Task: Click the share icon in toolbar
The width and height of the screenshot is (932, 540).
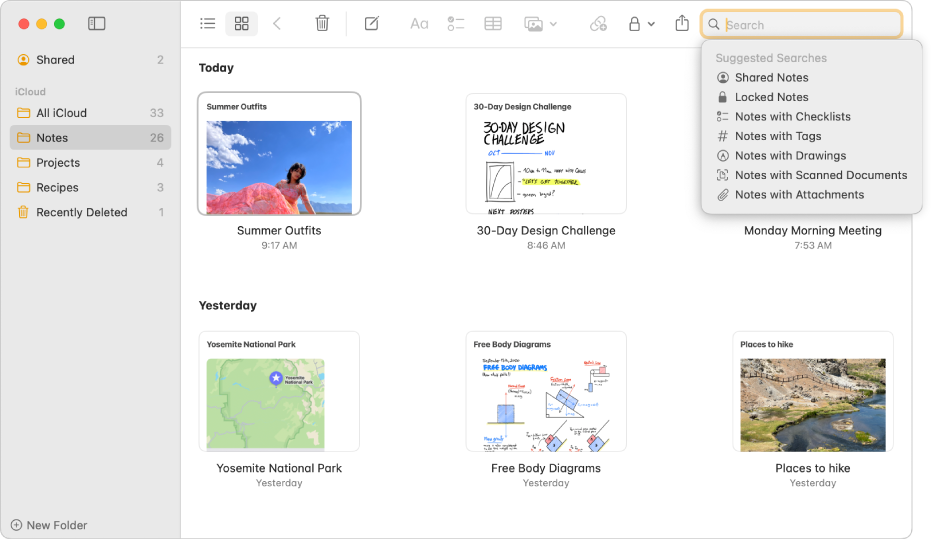Action: 682,24
